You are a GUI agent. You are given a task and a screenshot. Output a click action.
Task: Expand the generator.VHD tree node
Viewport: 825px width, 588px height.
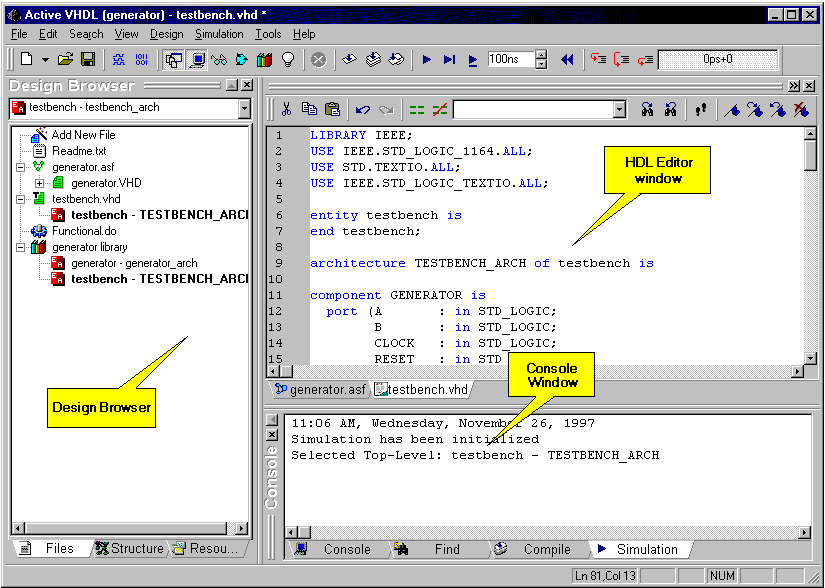tap(39, 183)
